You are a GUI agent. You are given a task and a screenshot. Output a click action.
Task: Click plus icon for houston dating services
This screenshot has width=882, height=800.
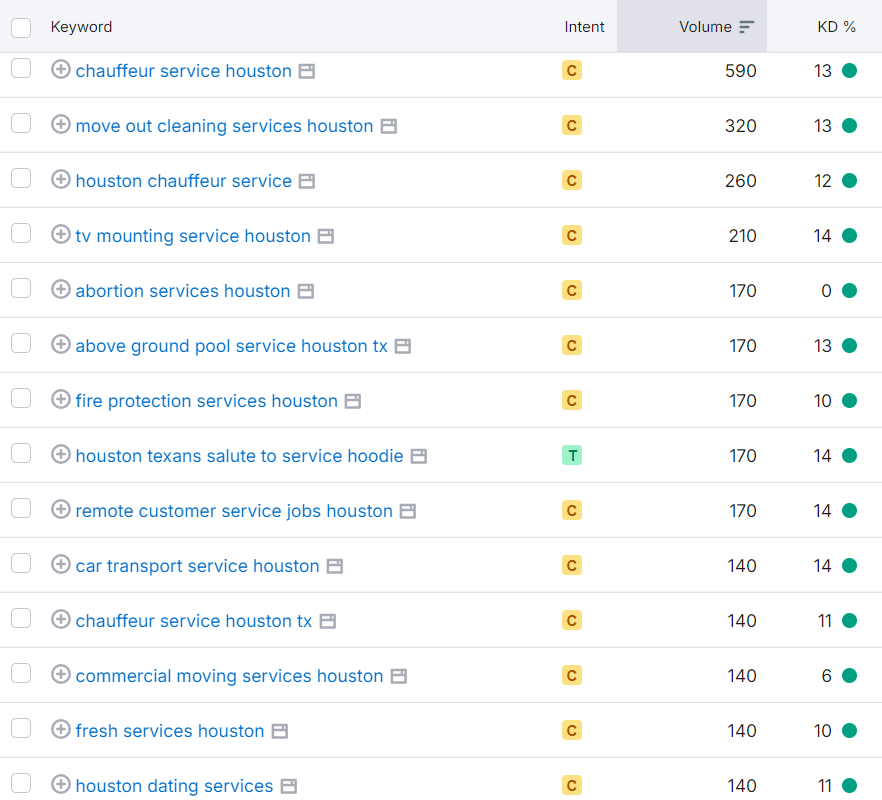pyautogui.click(x=61, y=784)
